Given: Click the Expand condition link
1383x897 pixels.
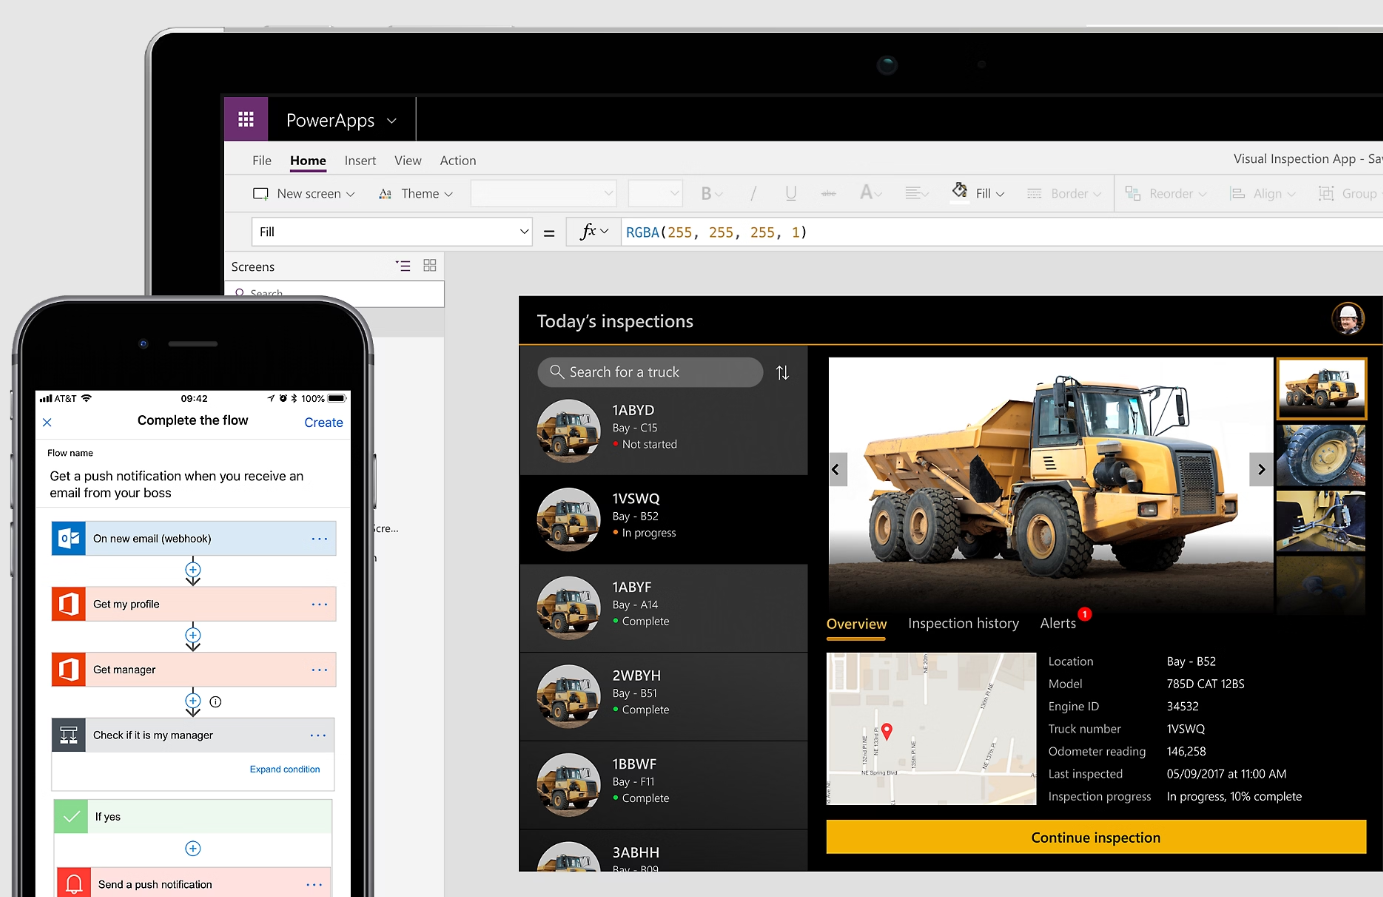Looking at the screenshot, I should click(x=285, y=769).
